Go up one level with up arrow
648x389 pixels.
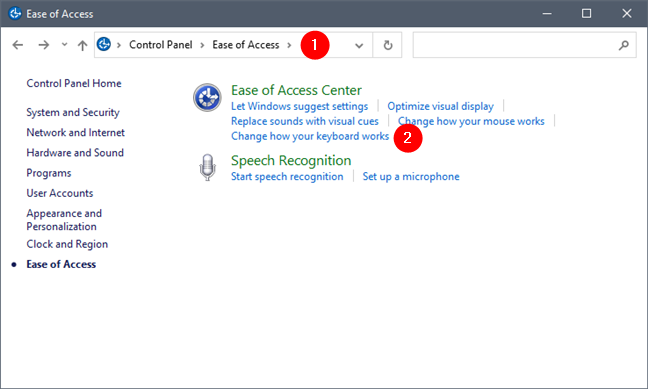(82, 45)
